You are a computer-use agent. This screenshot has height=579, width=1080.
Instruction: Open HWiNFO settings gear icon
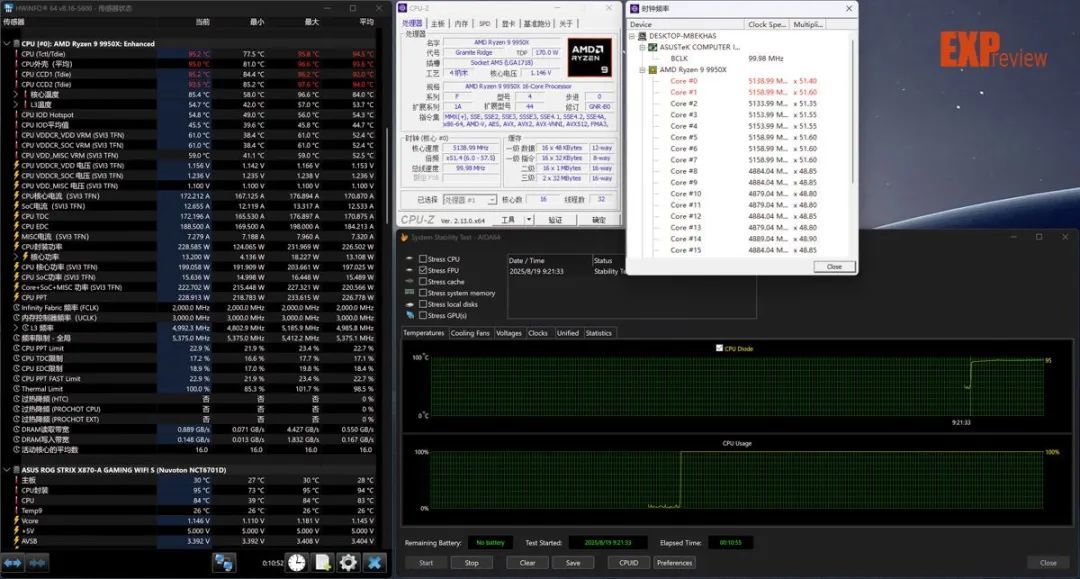point(349,562)
